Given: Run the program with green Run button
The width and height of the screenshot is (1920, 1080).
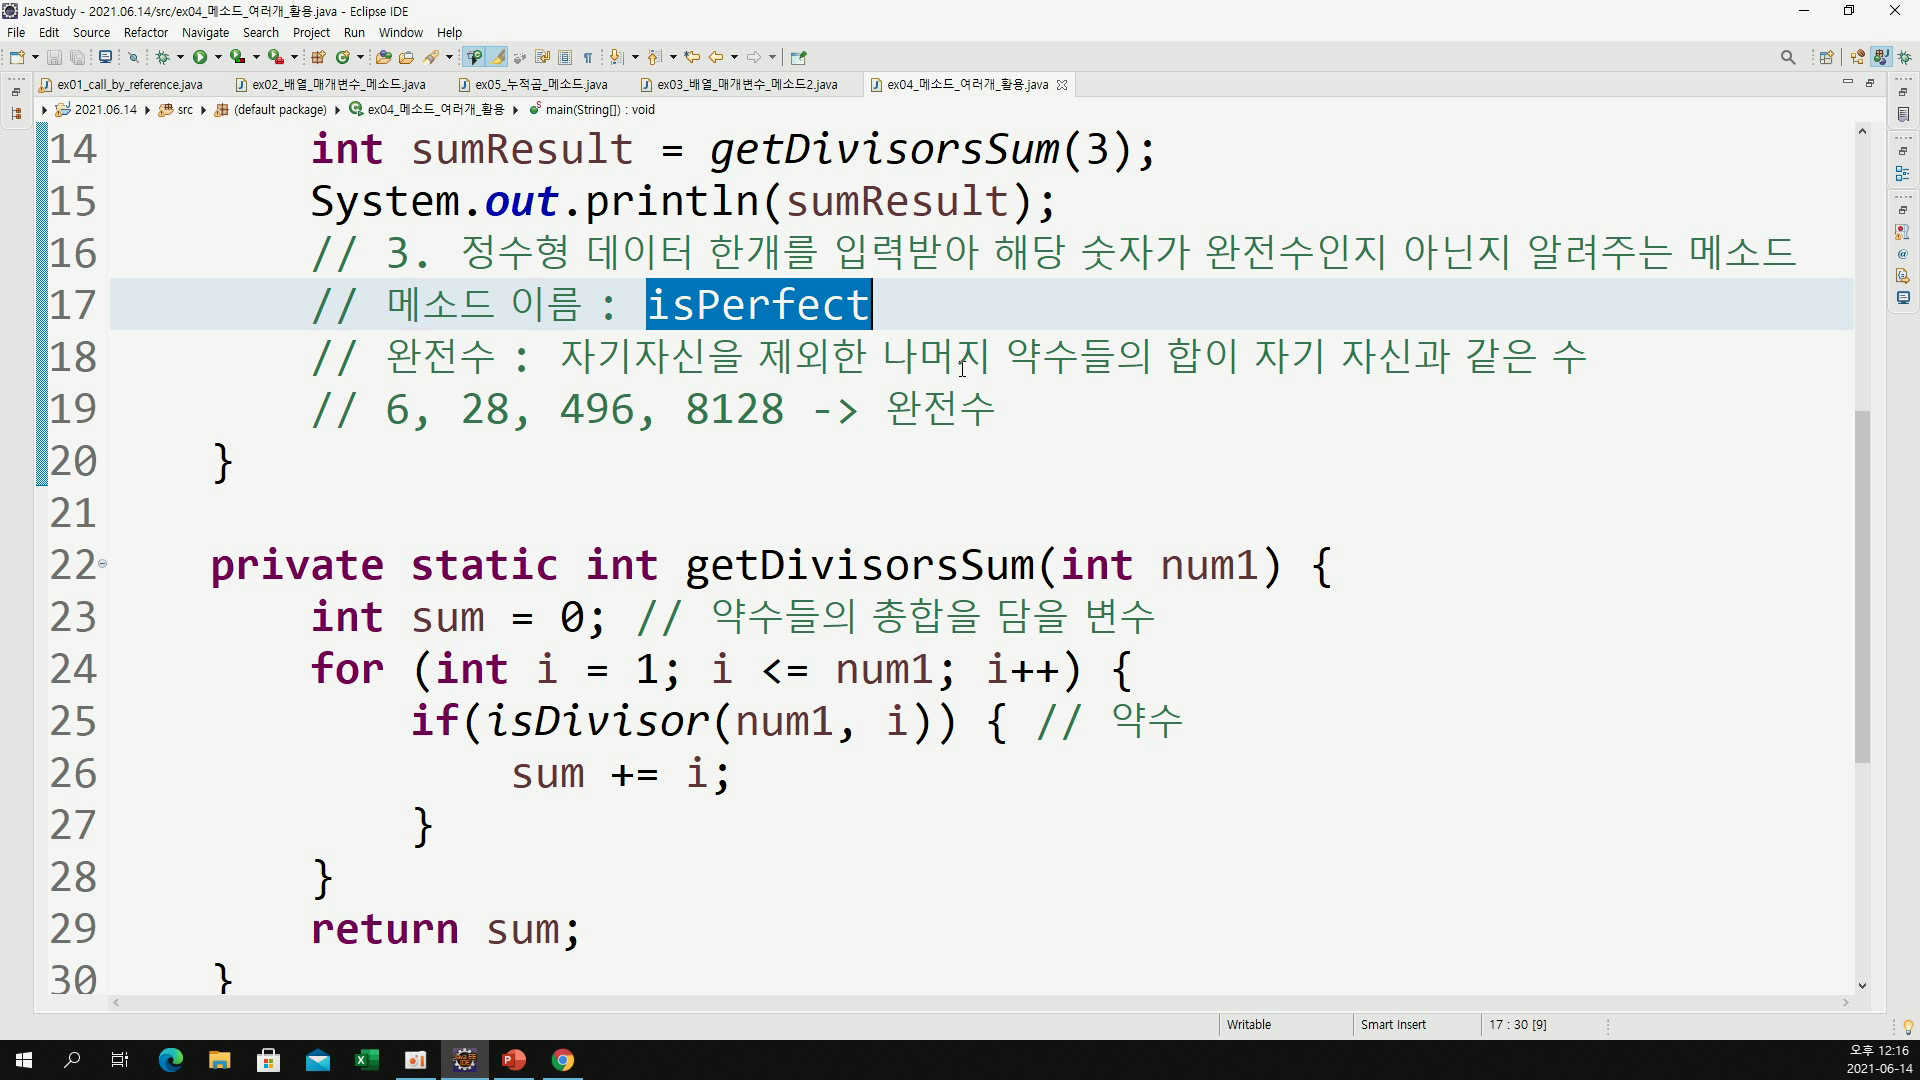Looking at the screenshot, I should [x=200, y=57].
